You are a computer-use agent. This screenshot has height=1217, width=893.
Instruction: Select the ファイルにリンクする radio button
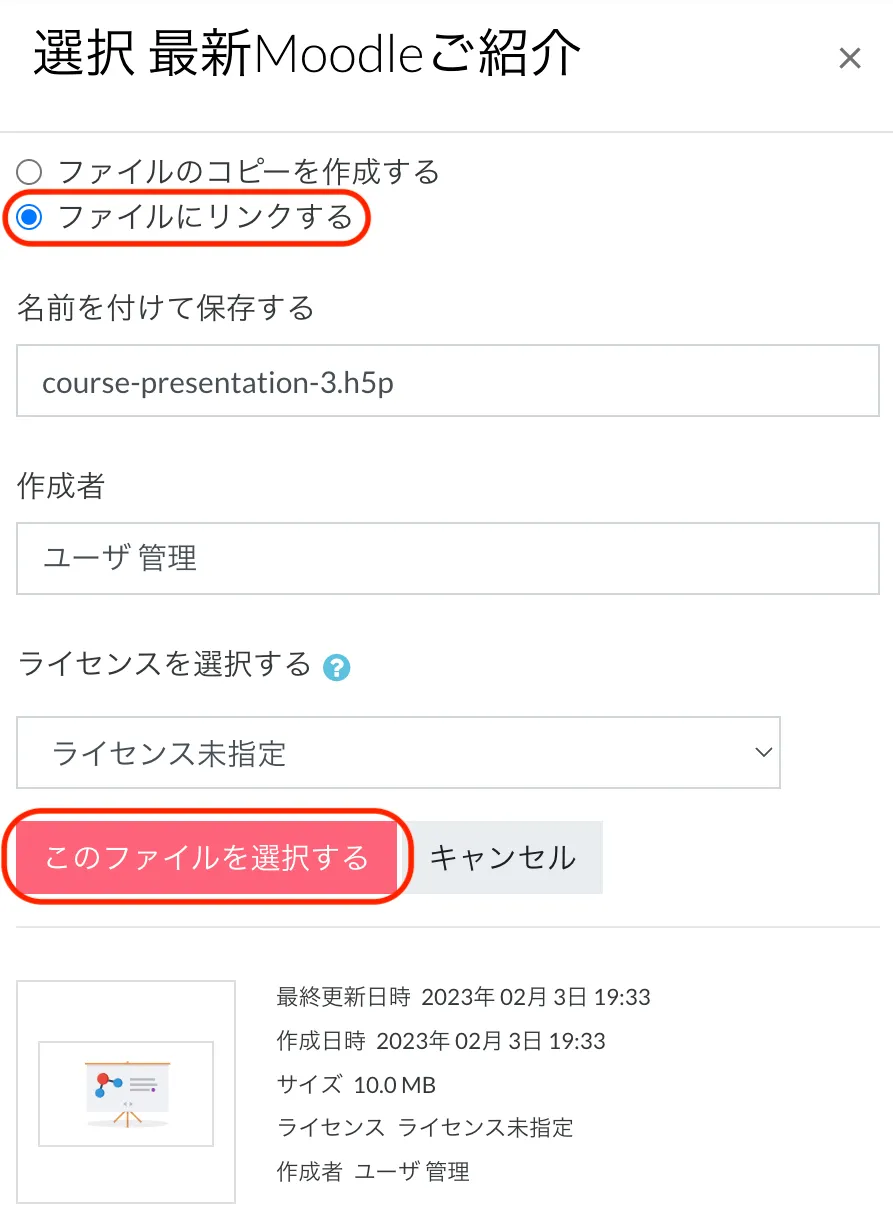click(x=30, y=217)
